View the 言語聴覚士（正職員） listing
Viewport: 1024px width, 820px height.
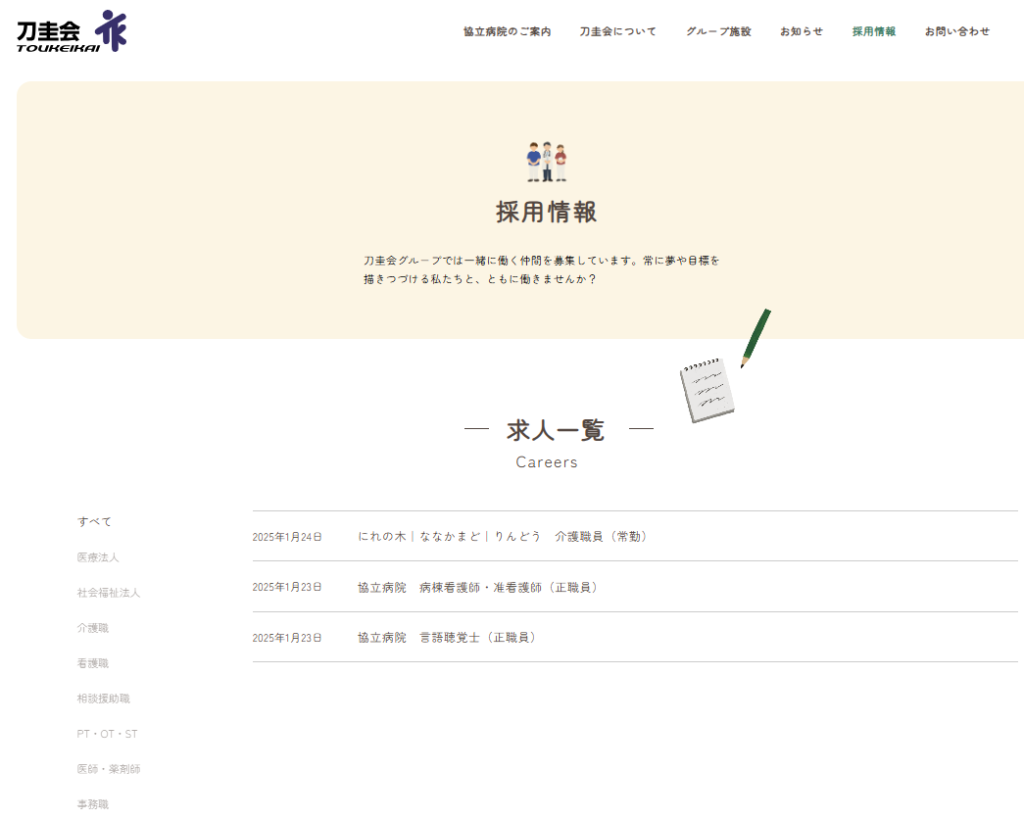coord(449,637)
